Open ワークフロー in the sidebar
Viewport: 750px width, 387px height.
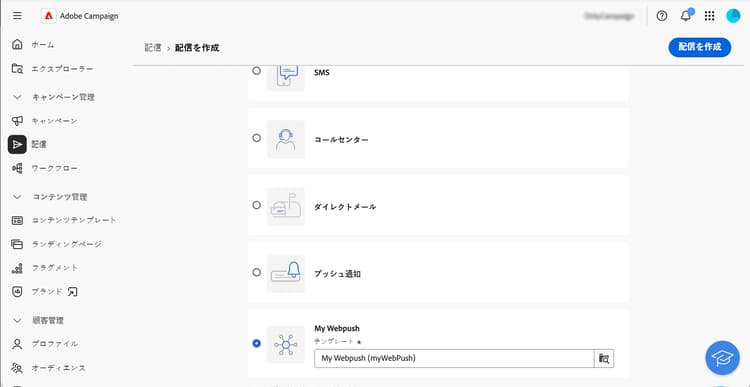click(x=55, y=168)
